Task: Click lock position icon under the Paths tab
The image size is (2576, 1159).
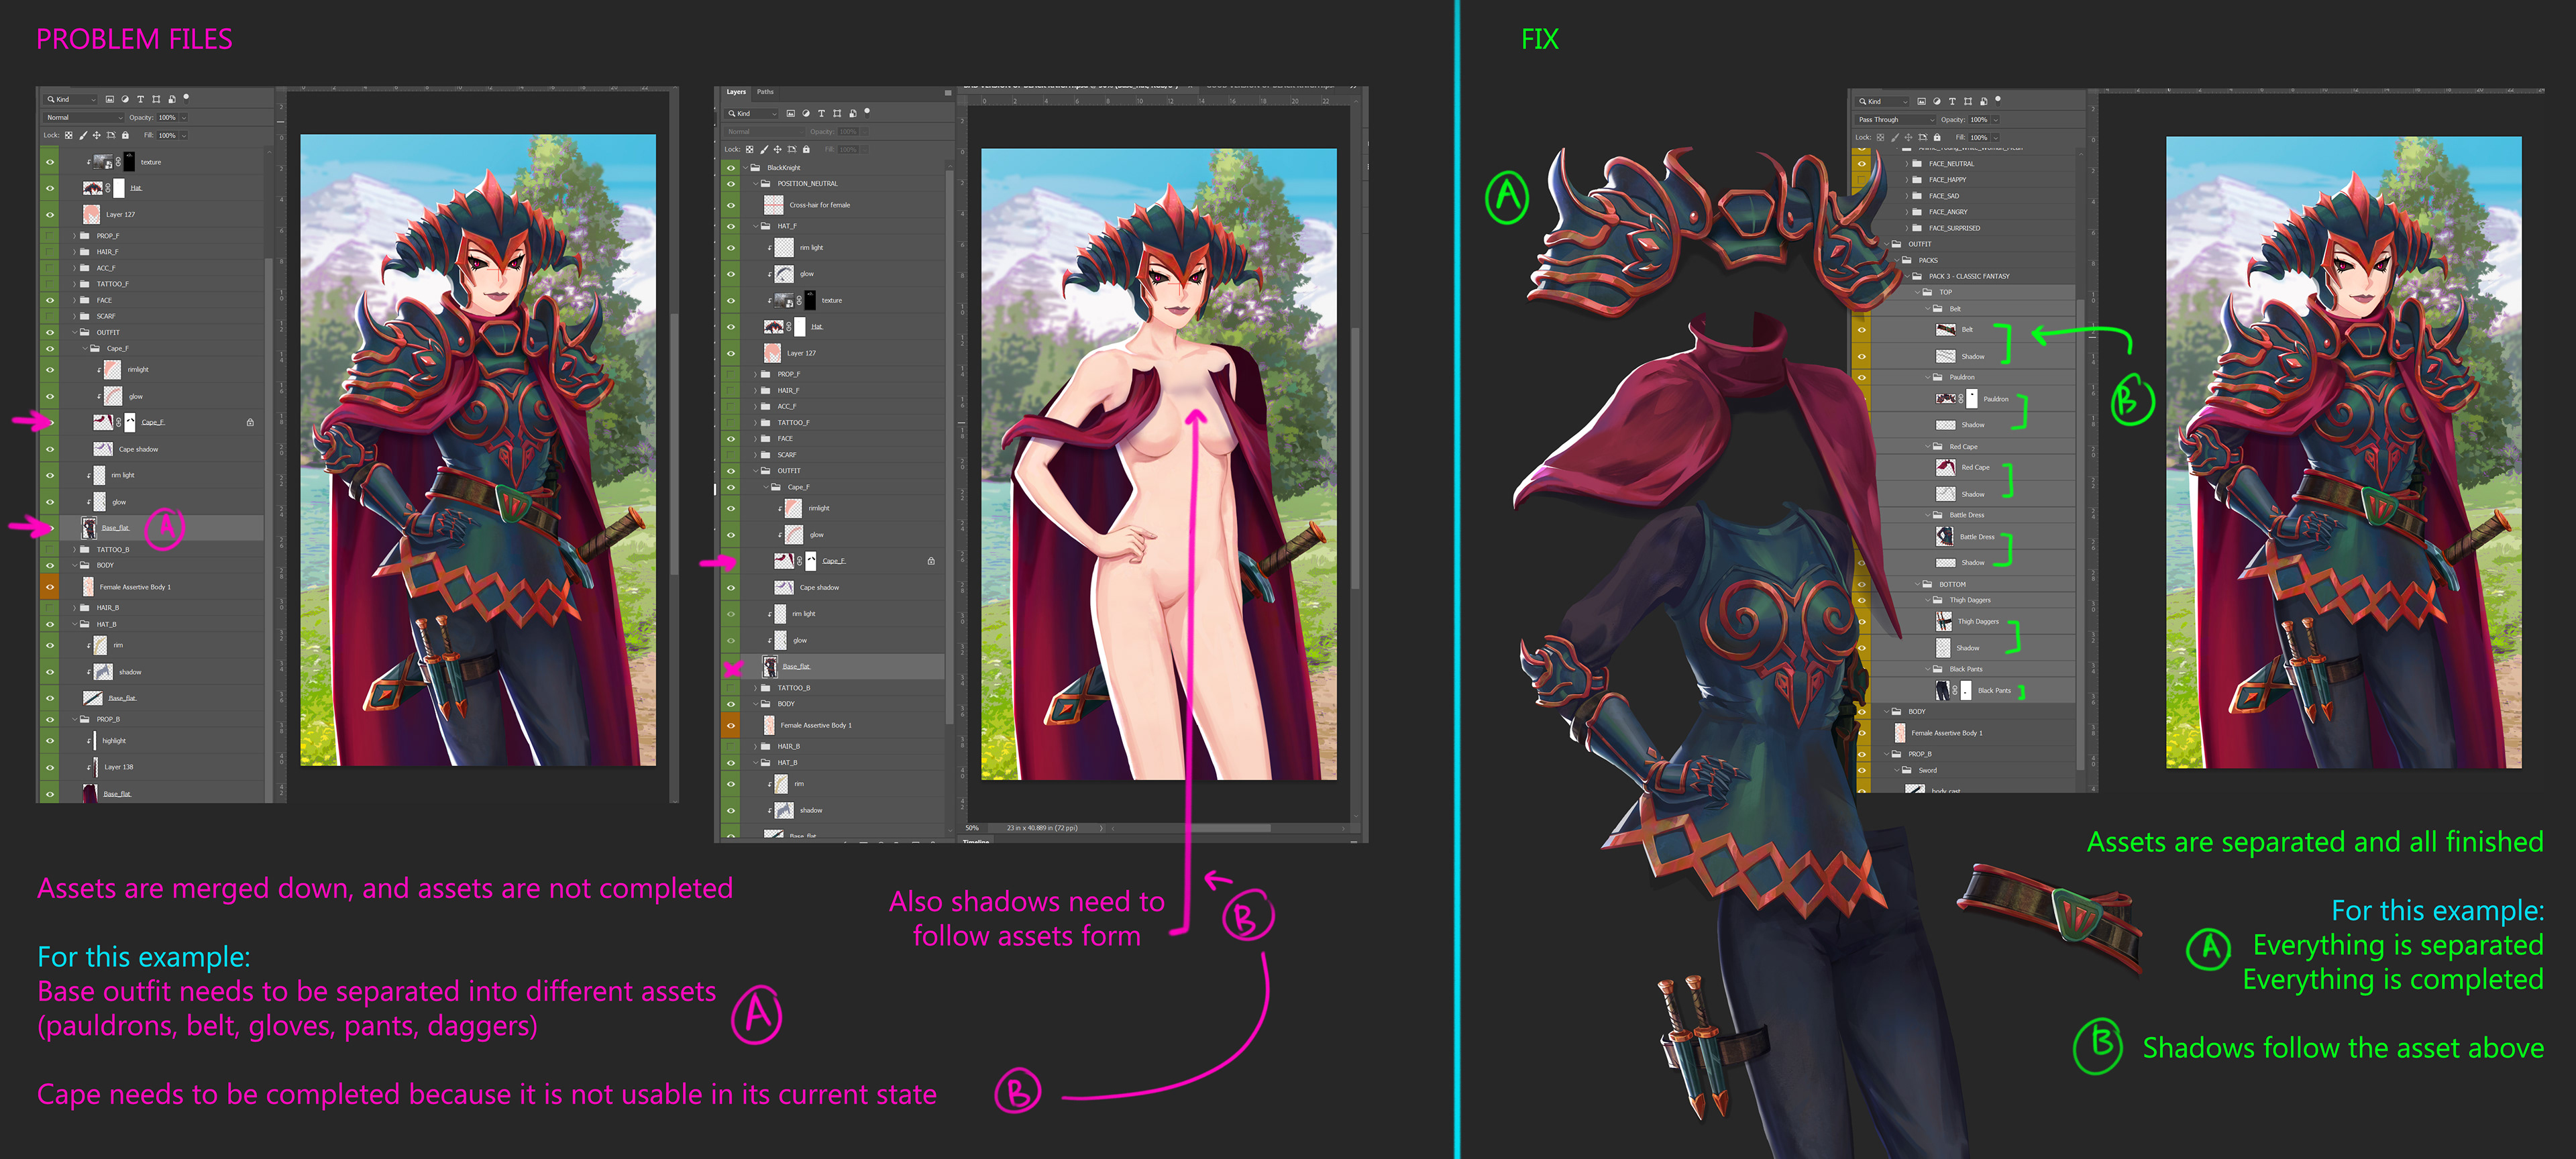Action: [777, 149]
